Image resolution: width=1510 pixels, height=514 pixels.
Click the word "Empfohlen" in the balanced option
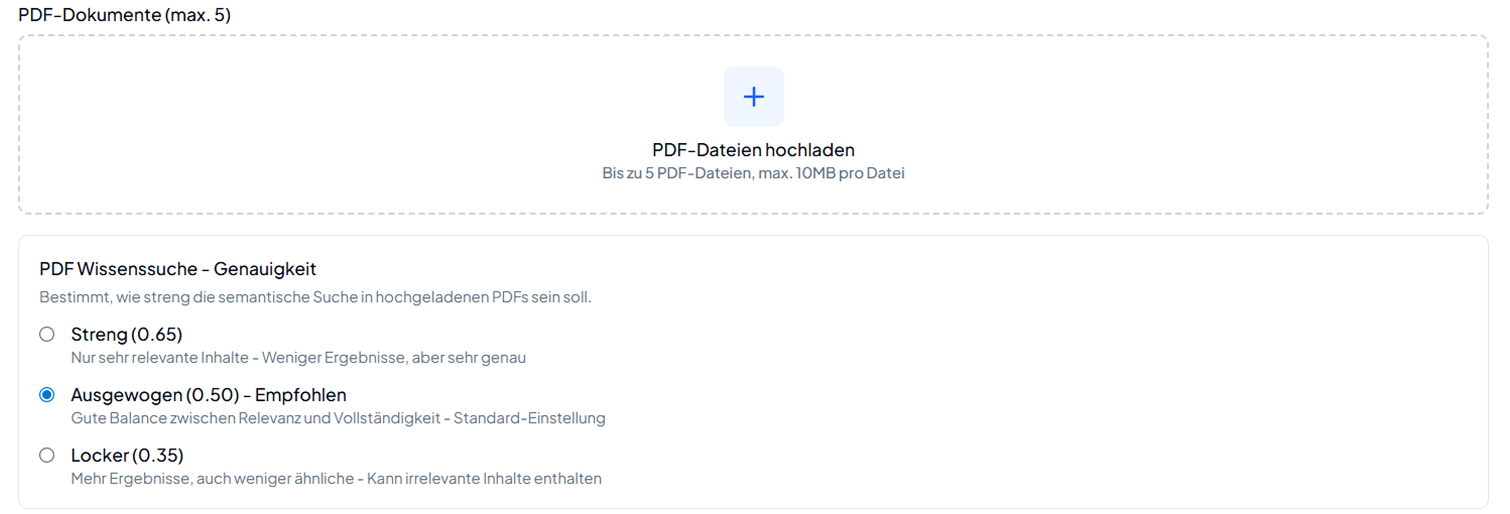tap(301, 395)
